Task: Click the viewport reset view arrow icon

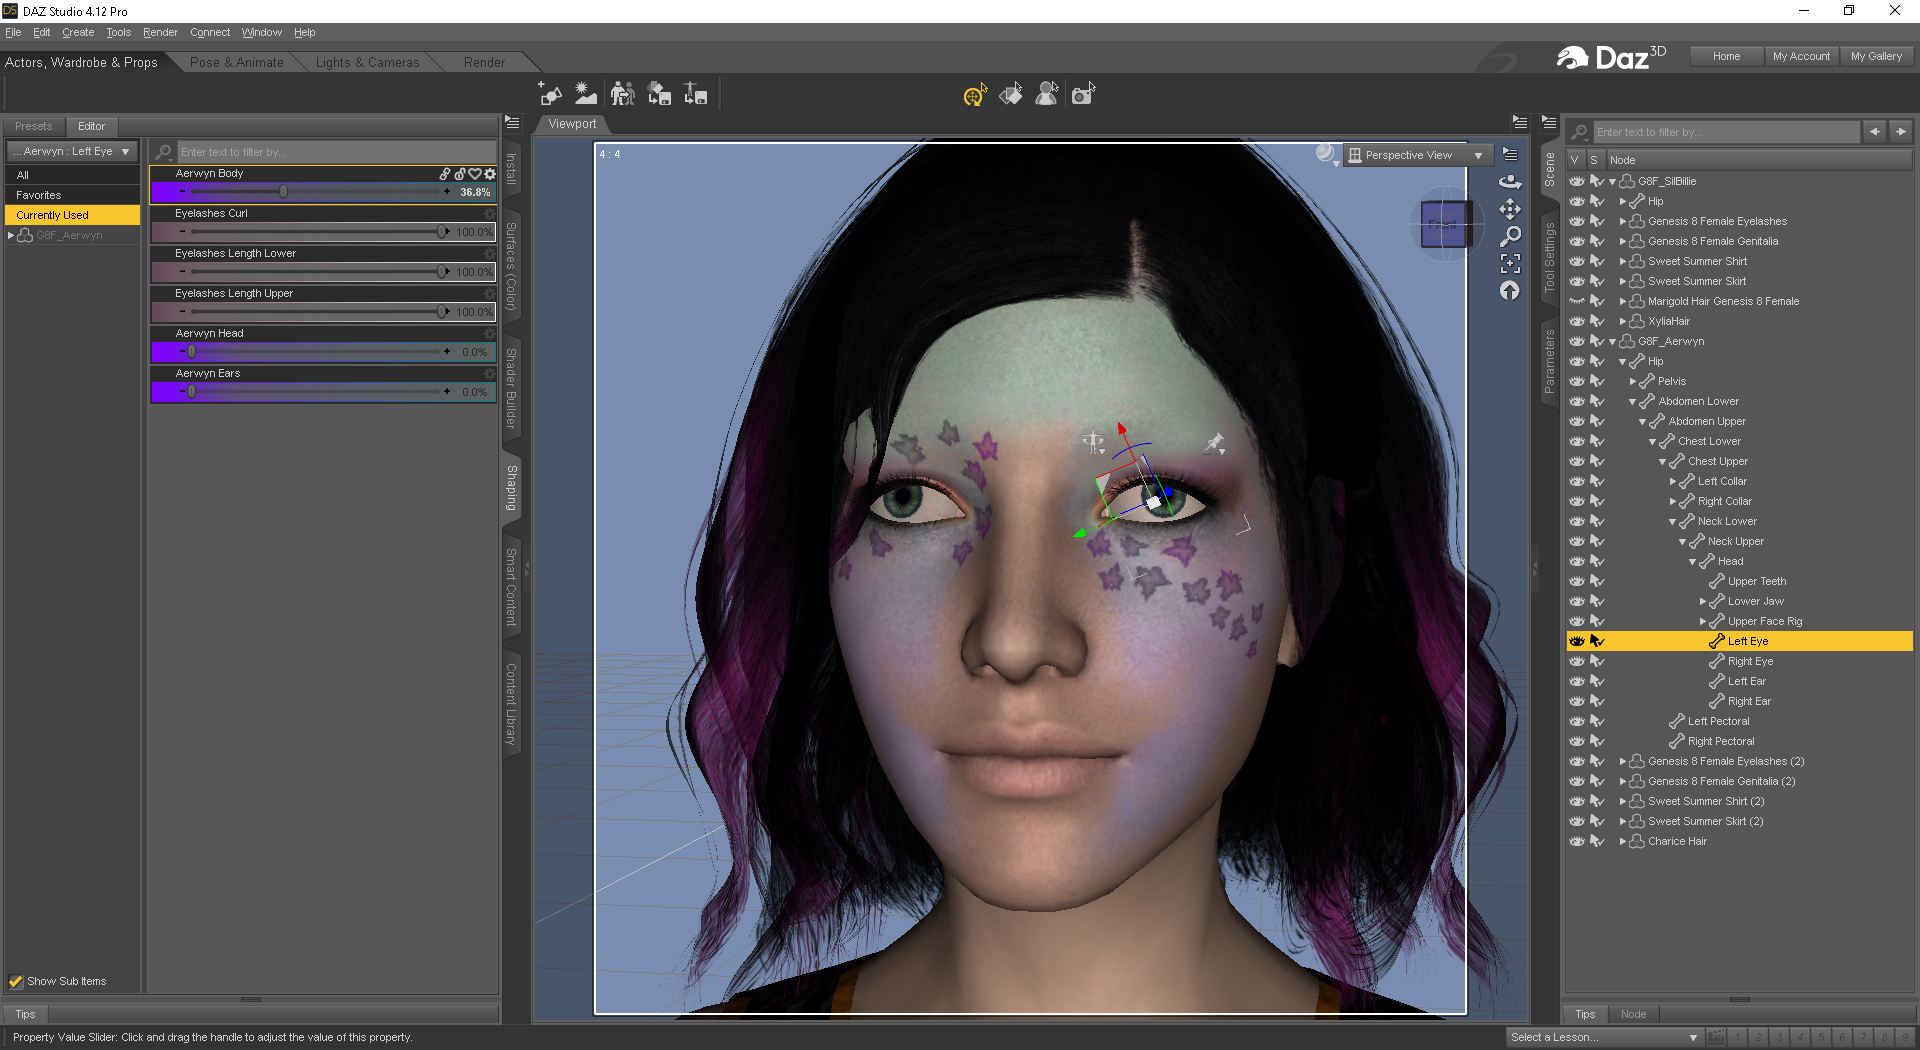Action: pos(1510,290)
